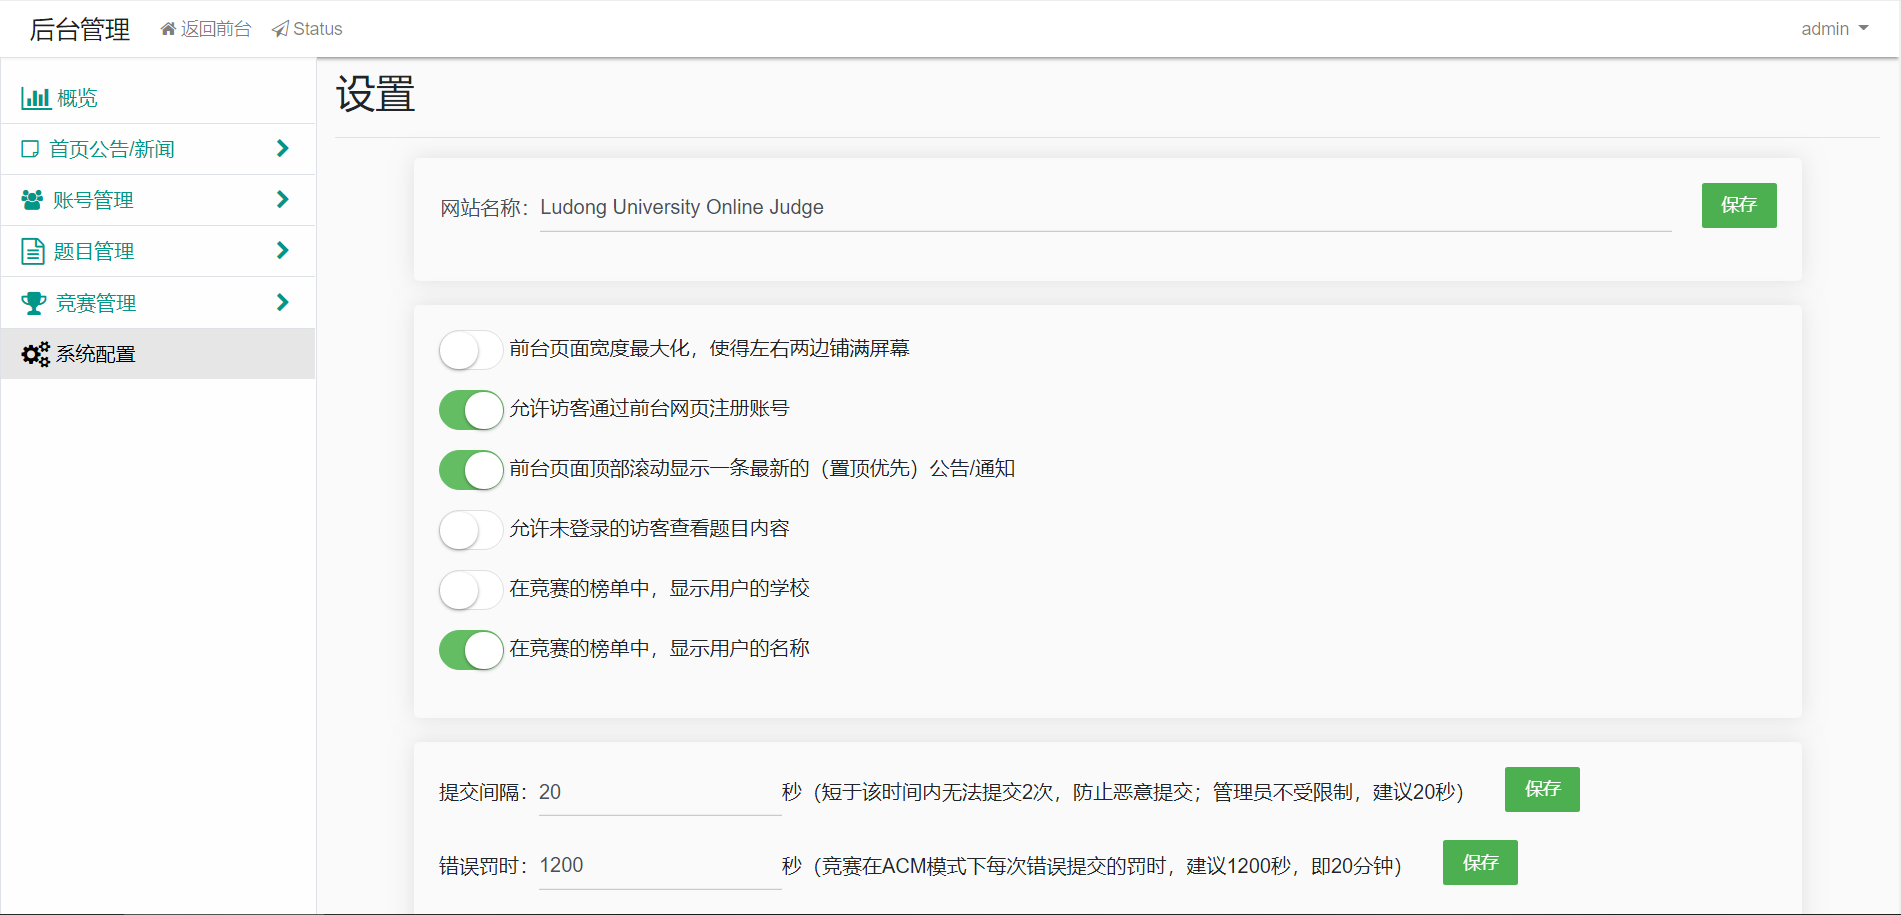Disable visitor registration via frontend

click(470, 409)
